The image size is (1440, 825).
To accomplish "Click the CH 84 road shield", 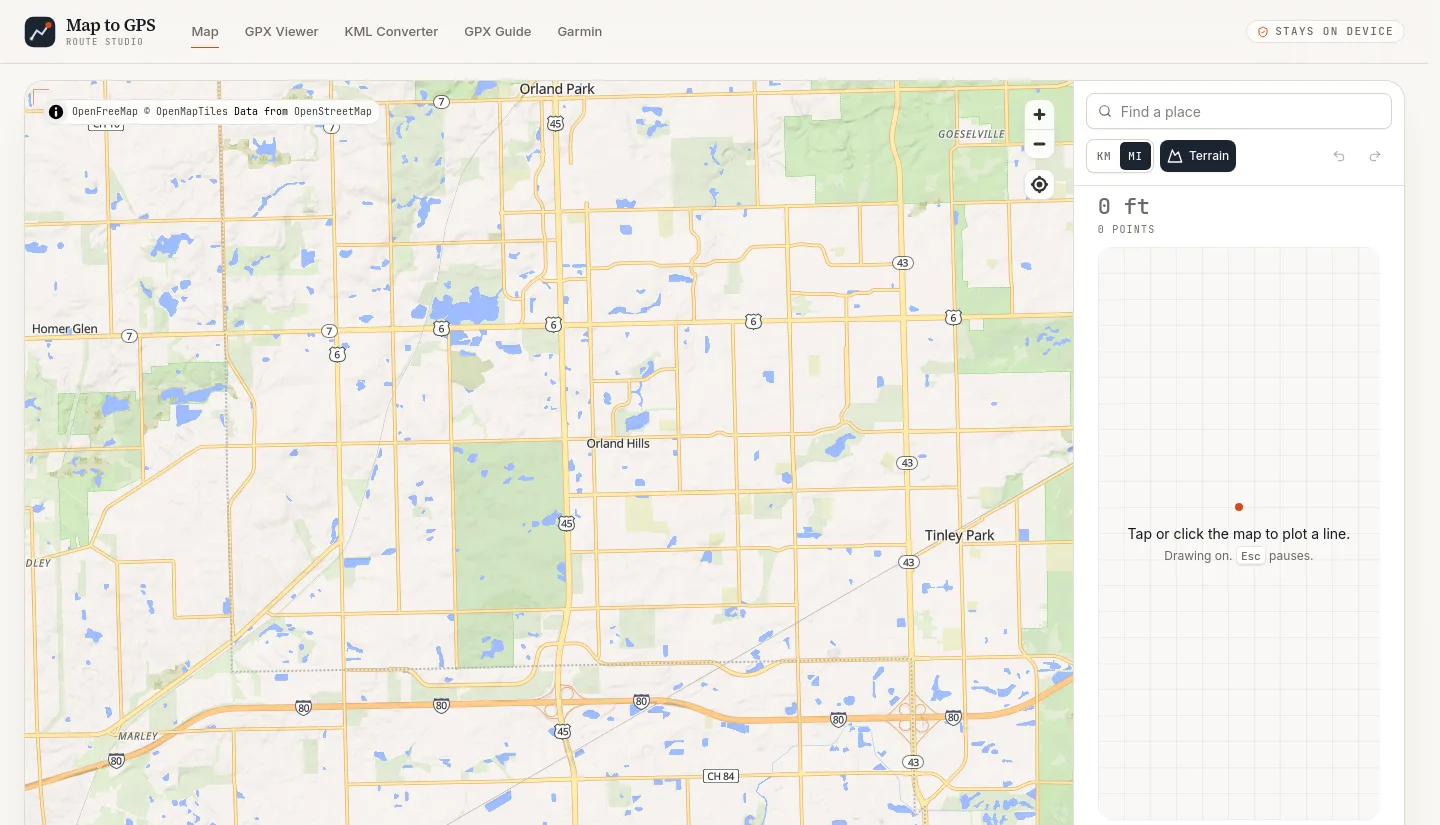I will [x=720, y=776].
